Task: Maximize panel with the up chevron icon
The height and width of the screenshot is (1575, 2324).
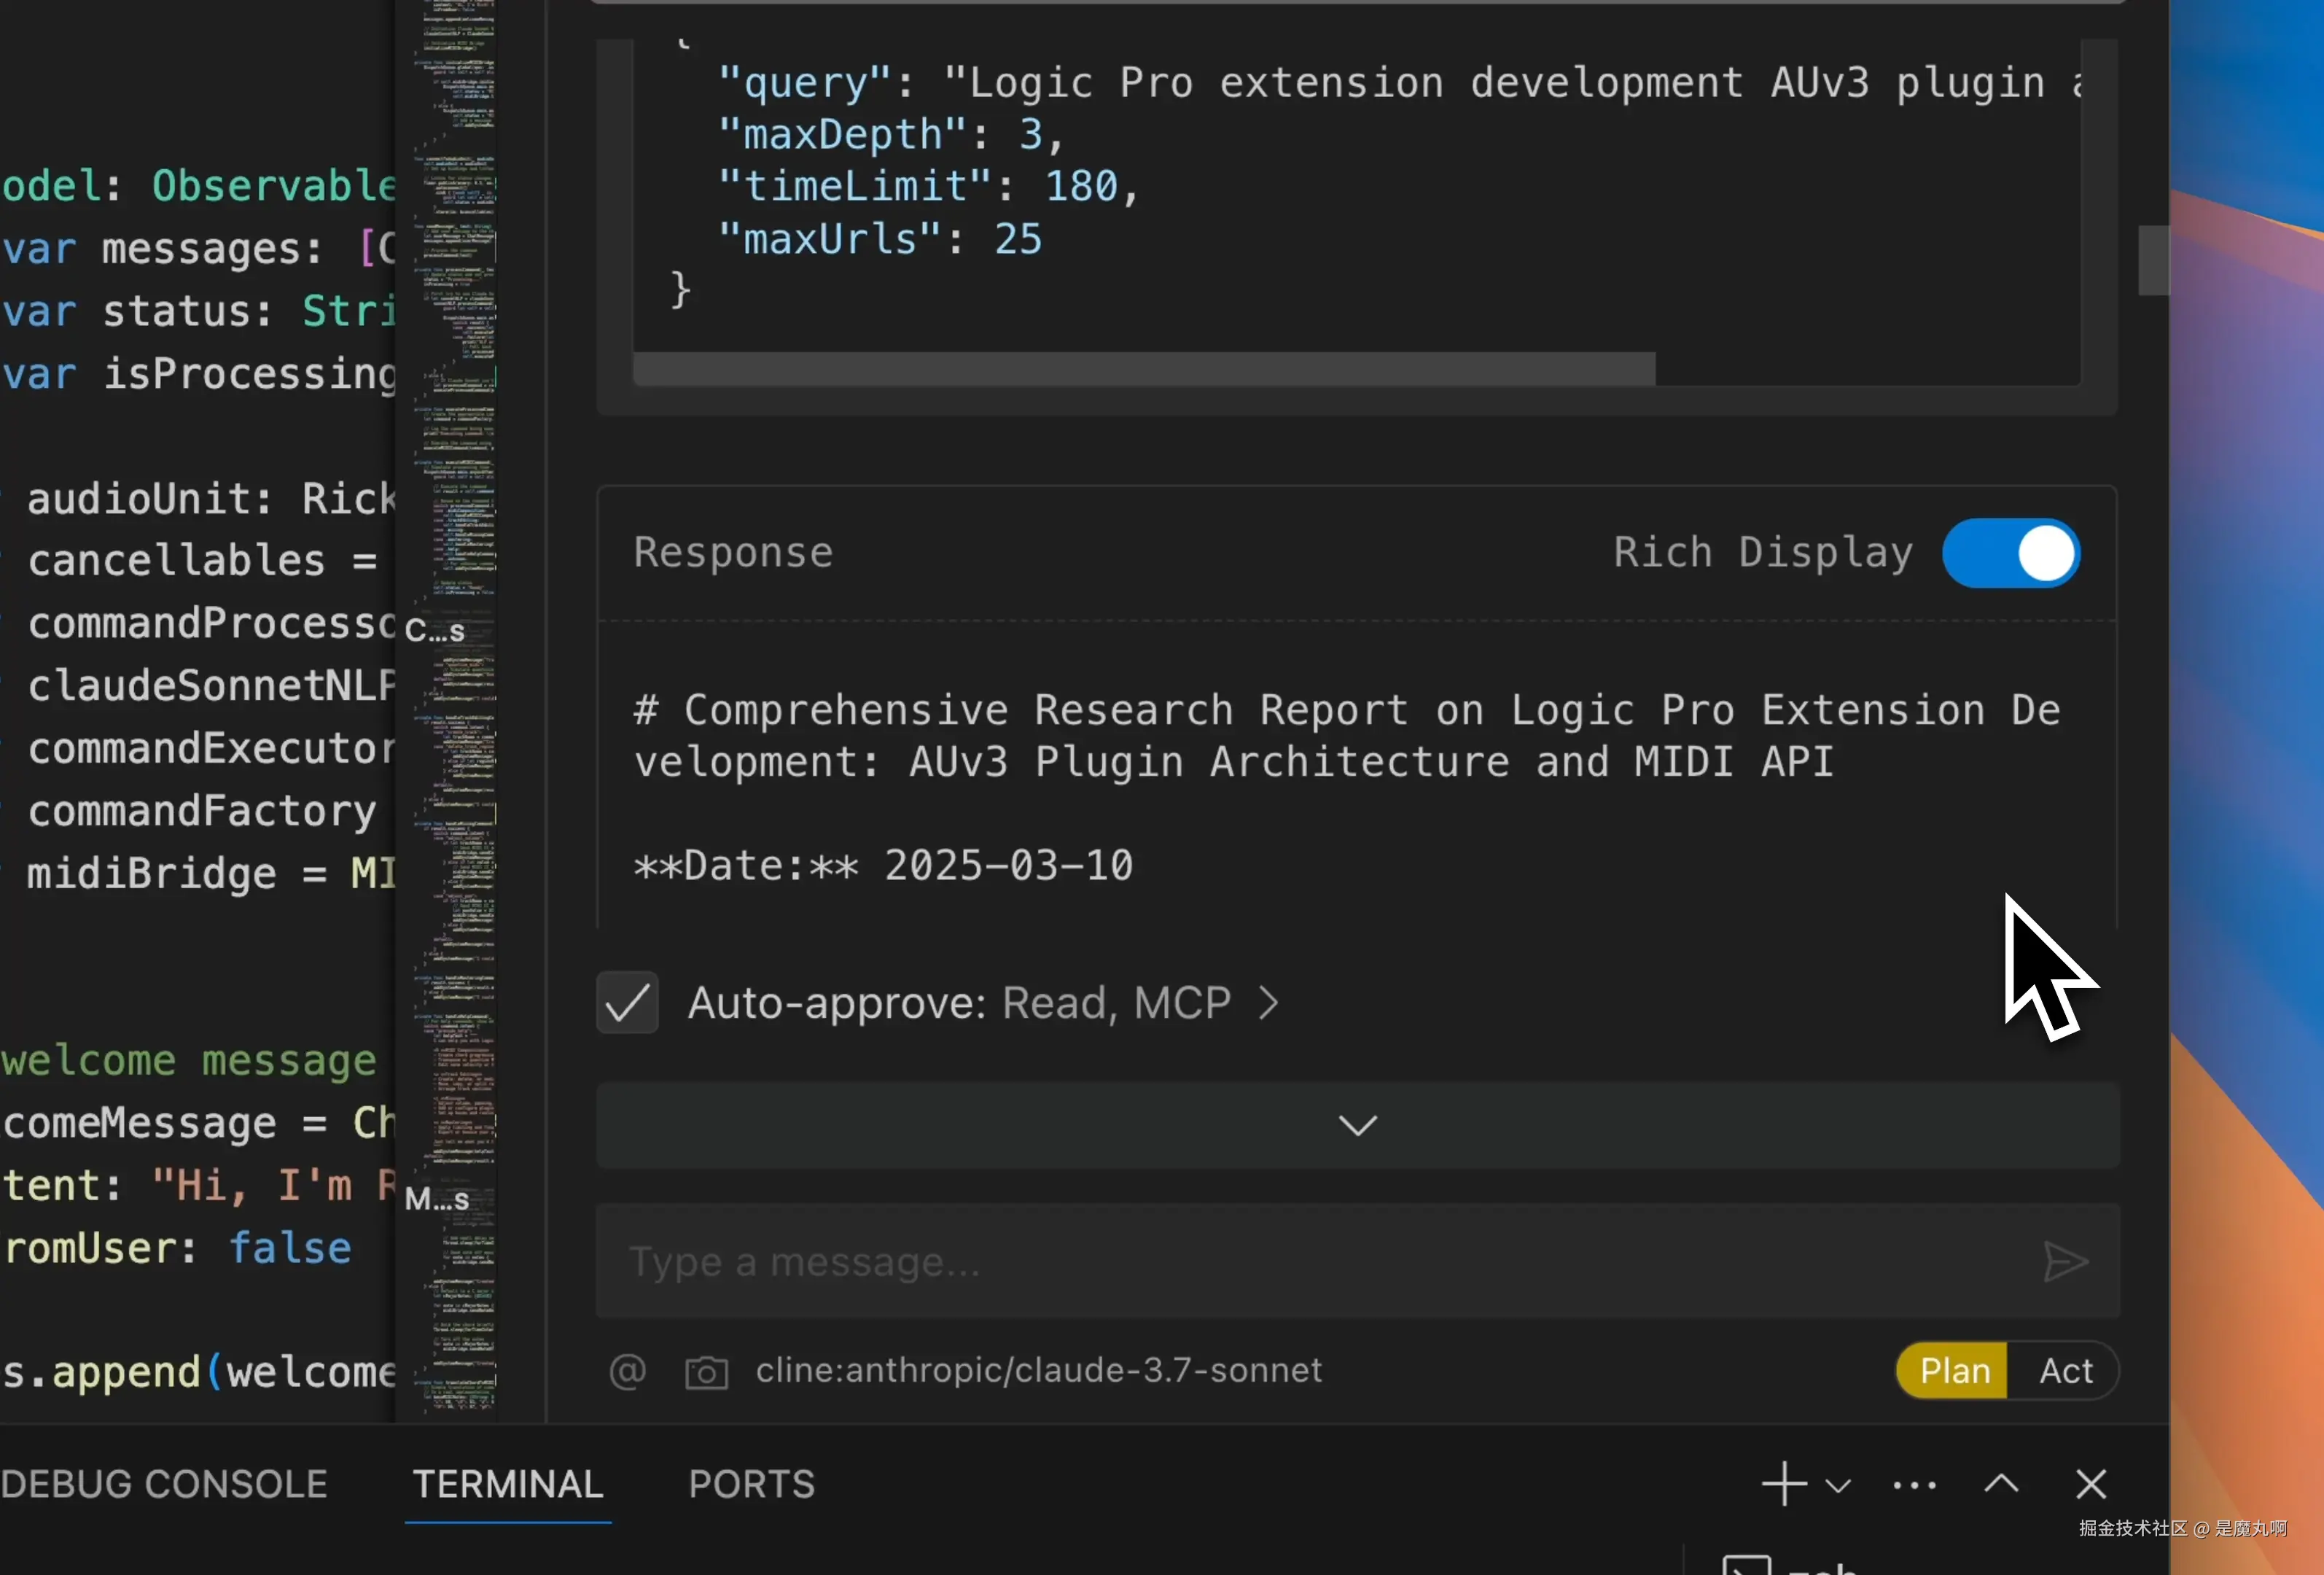Action: [x=2001, y=1484]
